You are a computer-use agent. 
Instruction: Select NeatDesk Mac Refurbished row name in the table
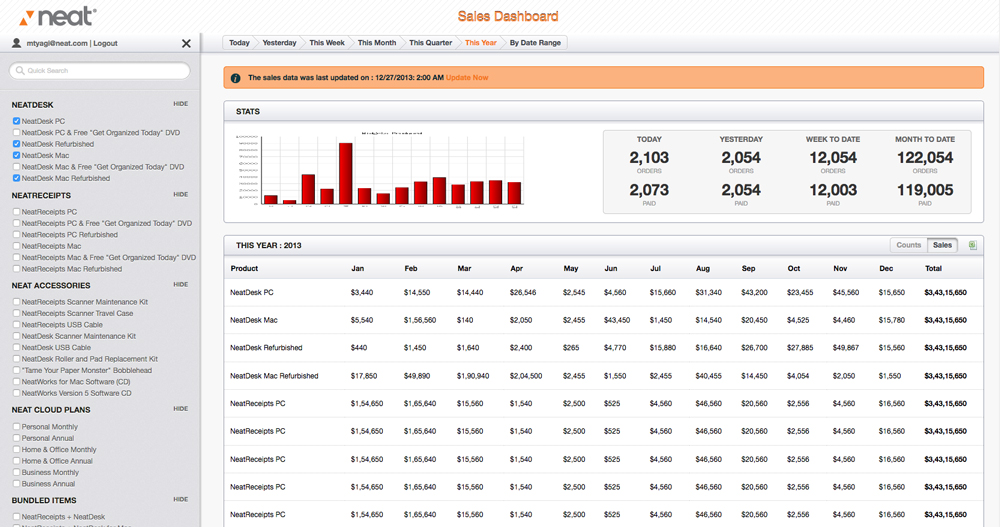[x=274, y=376]
